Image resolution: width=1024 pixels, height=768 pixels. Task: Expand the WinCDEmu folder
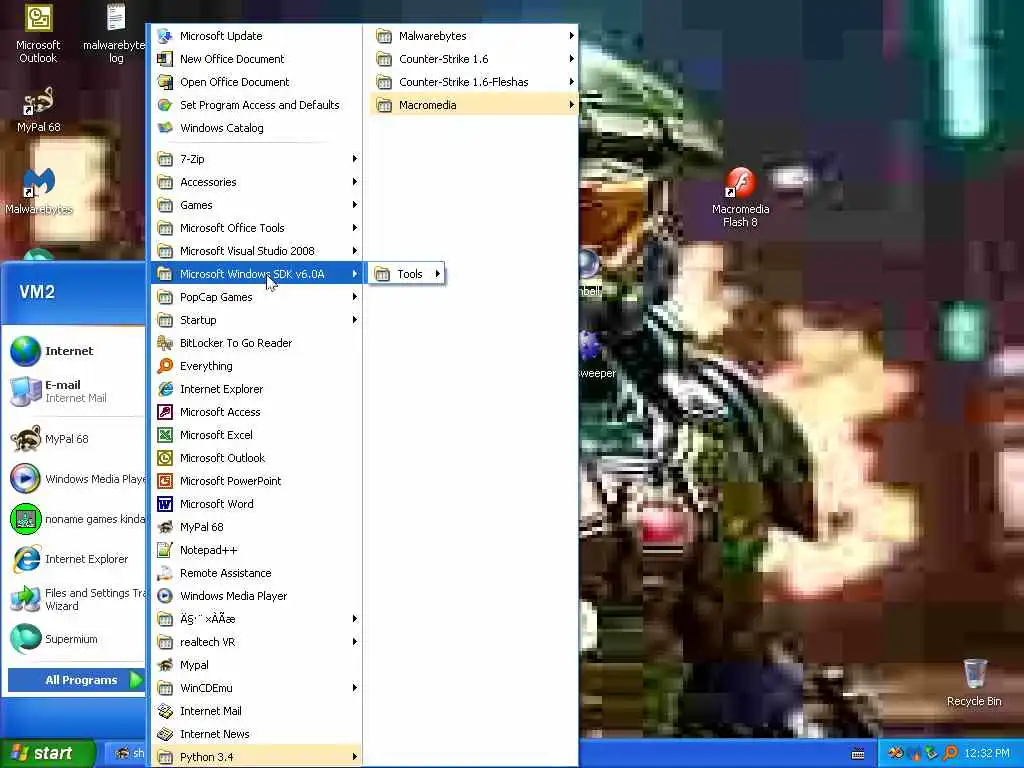[x=257, y=688]
